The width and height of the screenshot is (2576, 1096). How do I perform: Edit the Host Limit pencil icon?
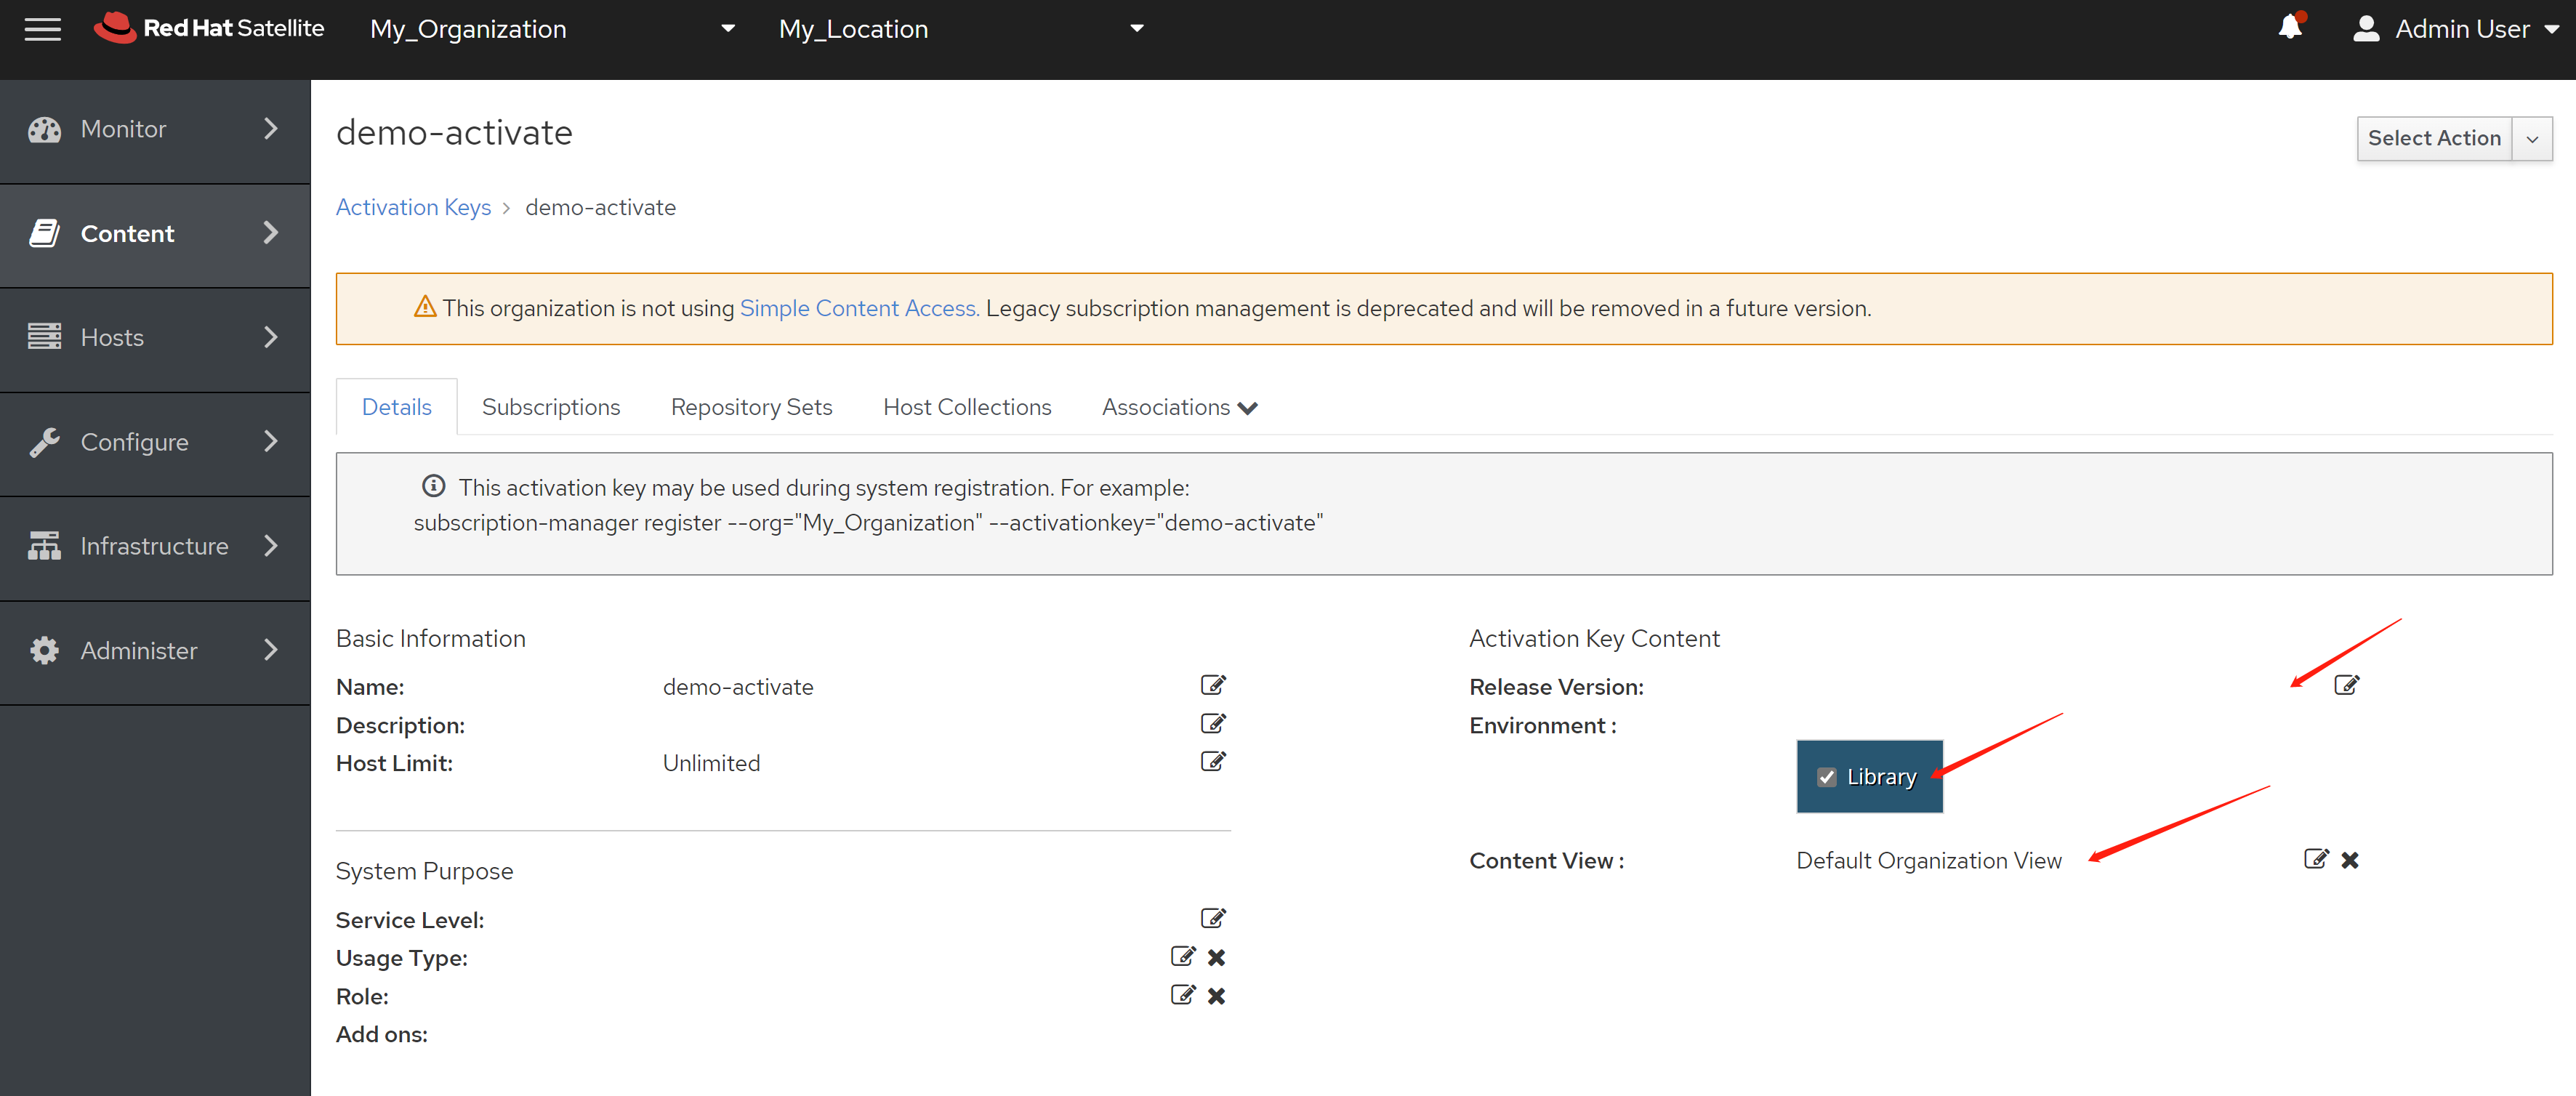pos(1212,762)
